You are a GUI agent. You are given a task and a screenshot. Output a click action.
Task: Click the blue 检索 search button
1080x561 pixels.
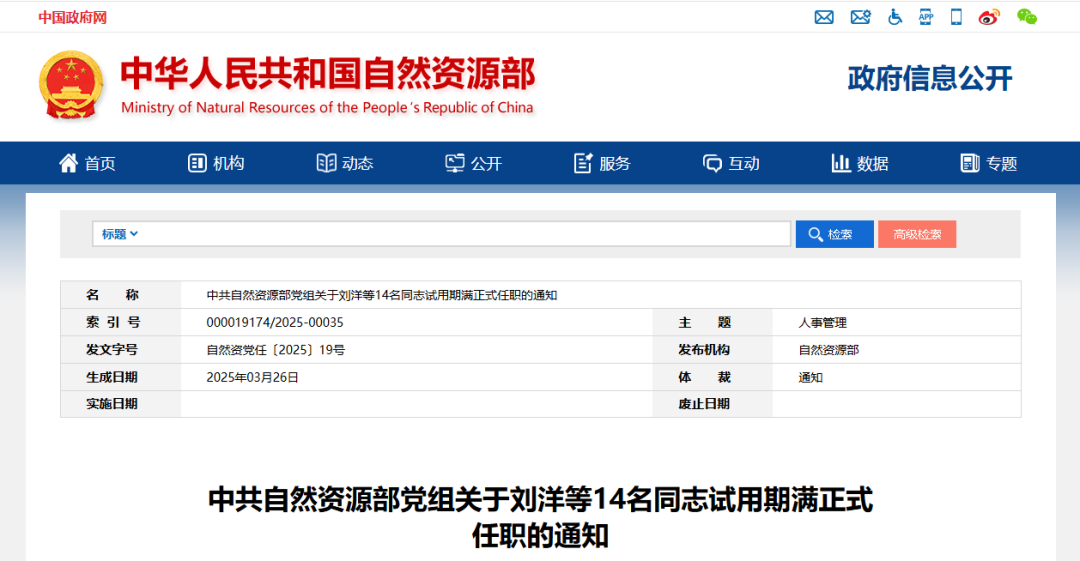(x=835, y=234)
